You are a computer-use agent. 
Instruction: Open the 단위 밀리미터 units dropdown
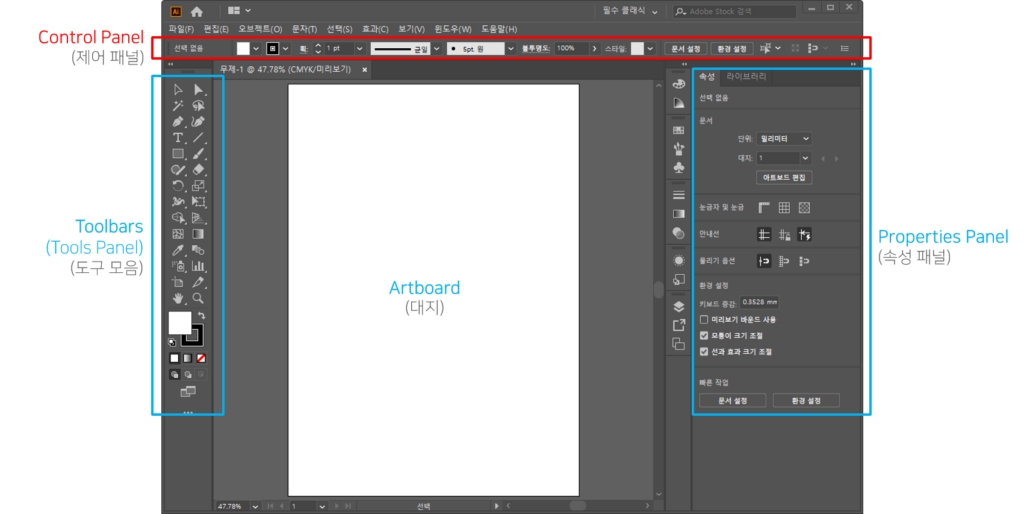pyautogui.click(x=785, y=139)
